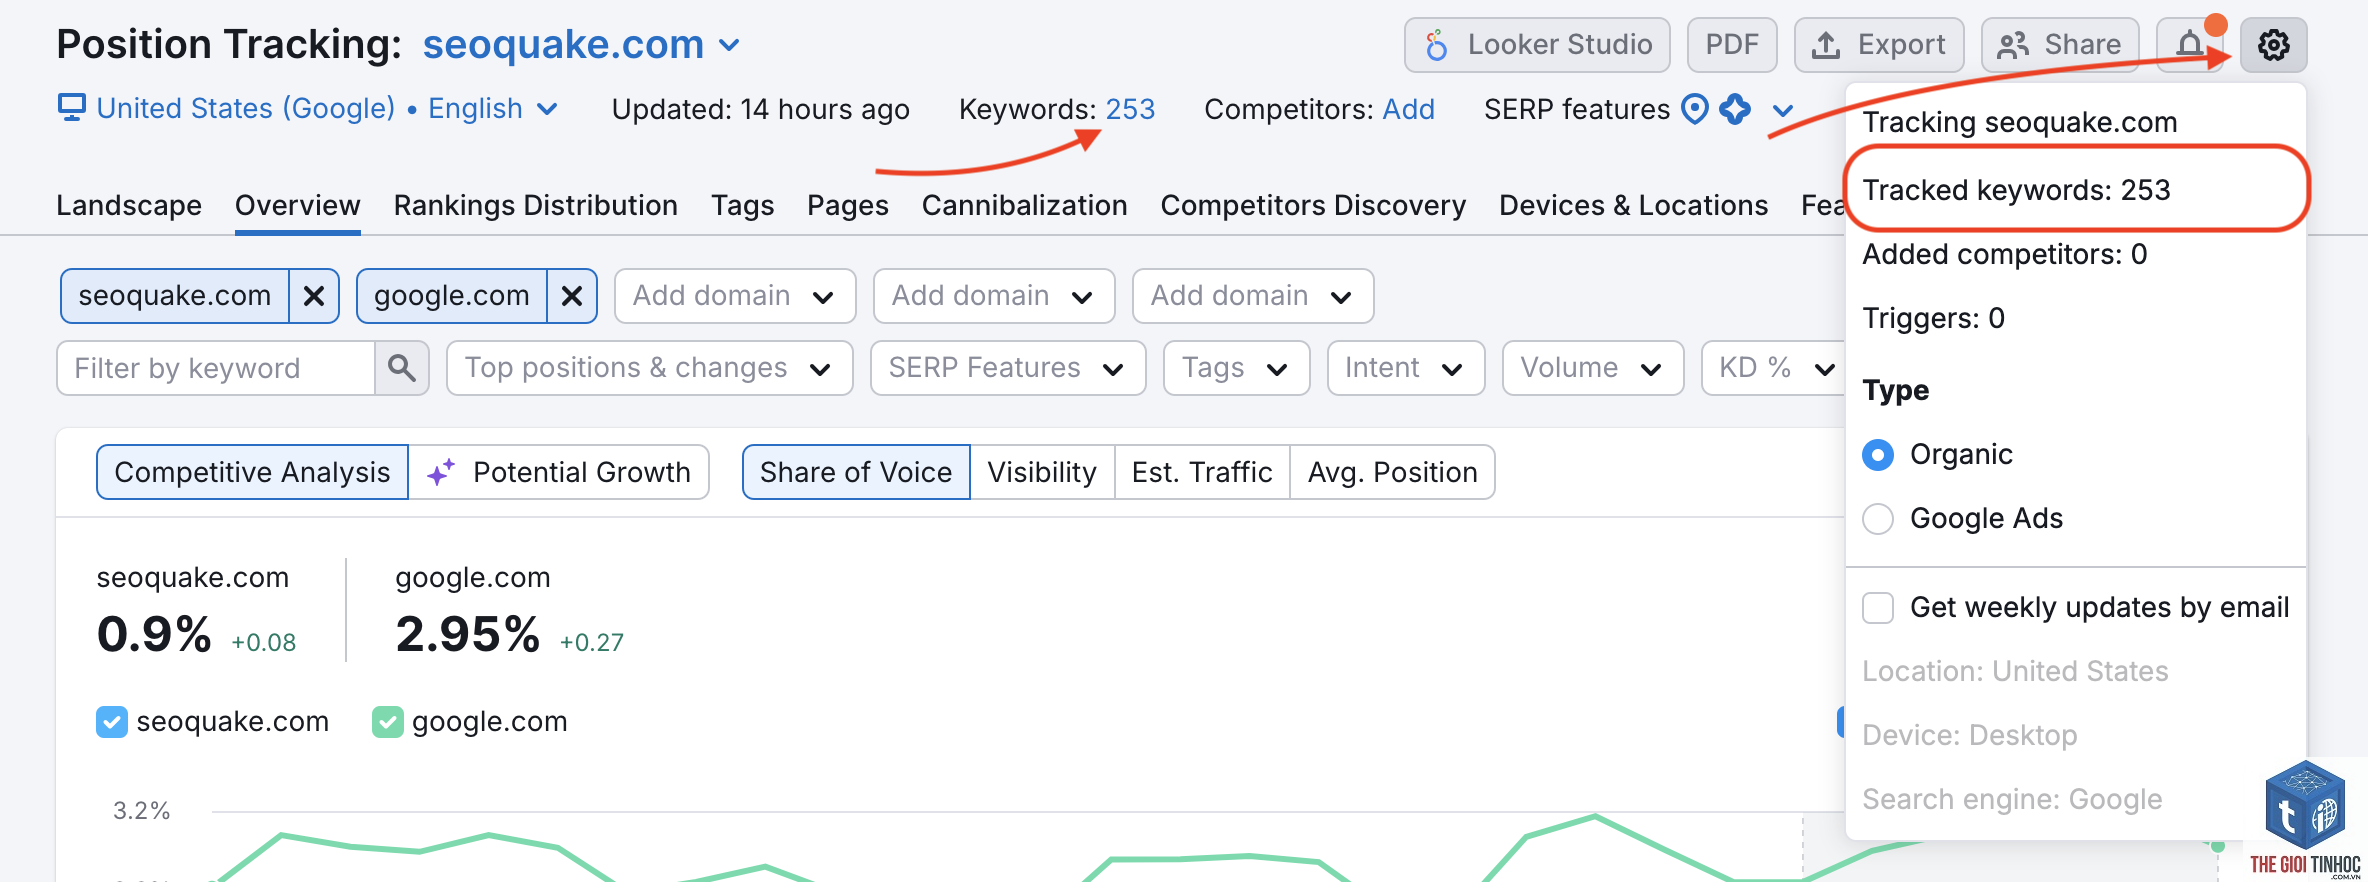Focus the Filter by keyword field
Image resolution: width=2368 pixels, height=882 pixels.
tap(216, 368)
